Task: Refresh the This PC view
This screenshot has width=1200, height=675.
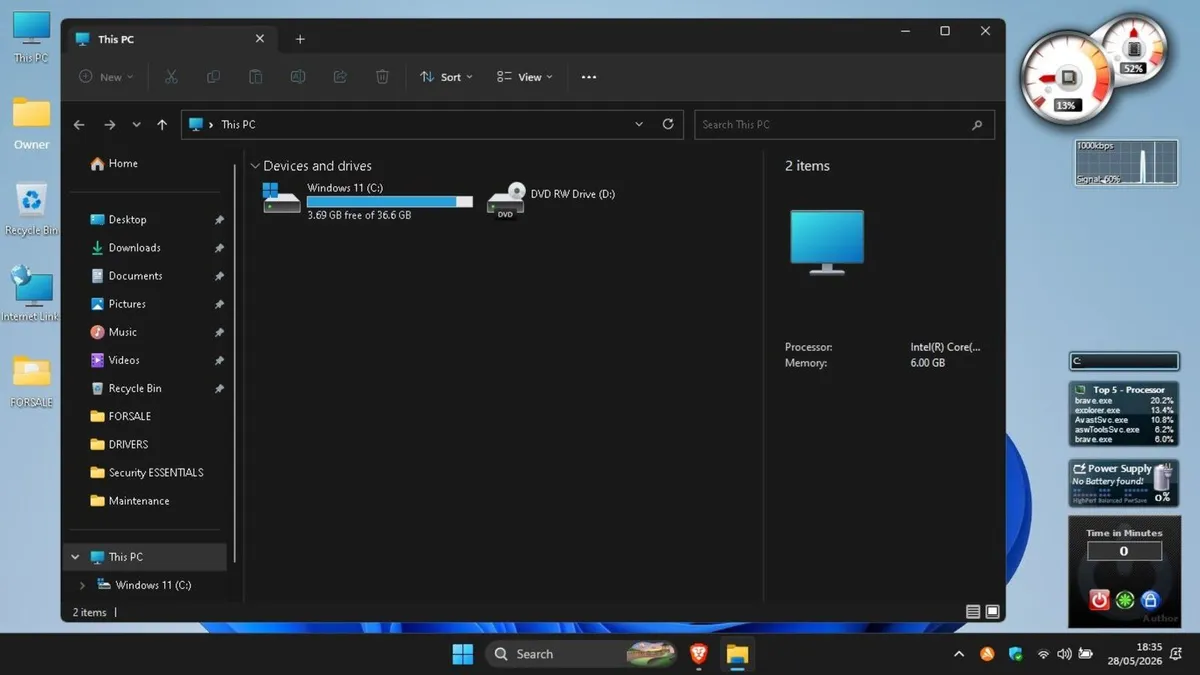Action: tap(668, 124)
